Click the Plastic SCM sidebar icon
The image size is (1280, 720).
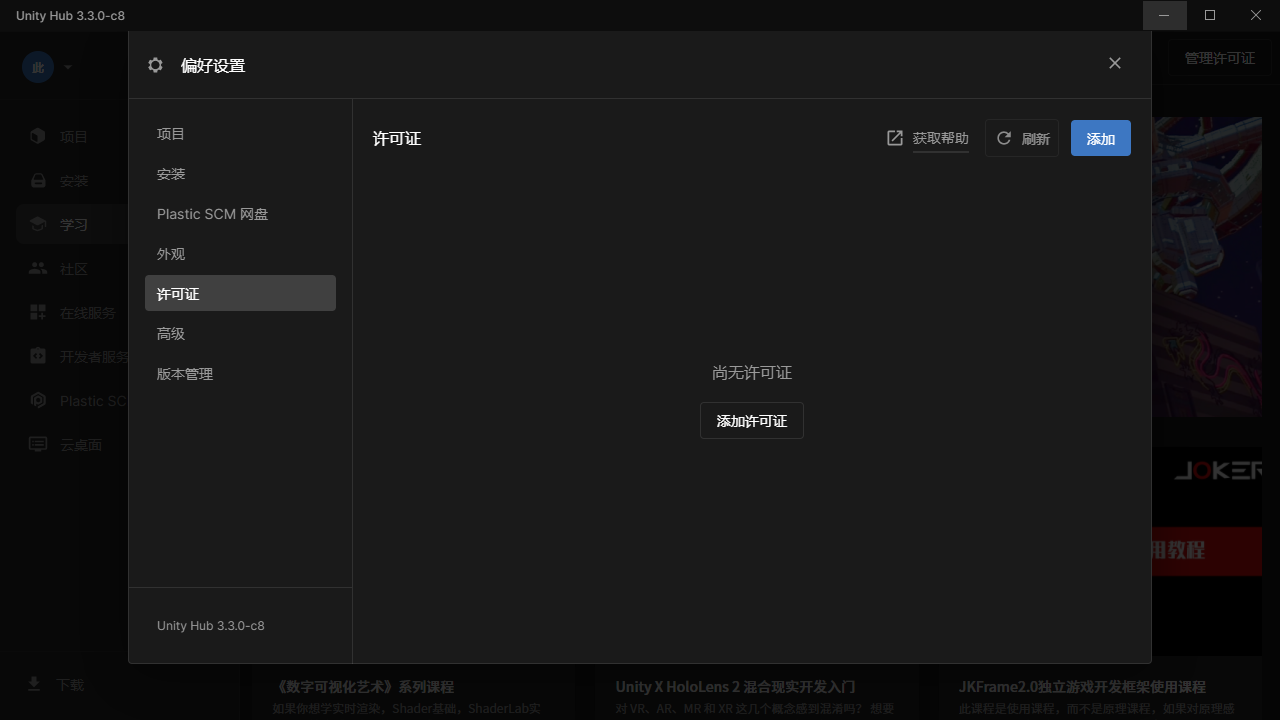(38, 400)
